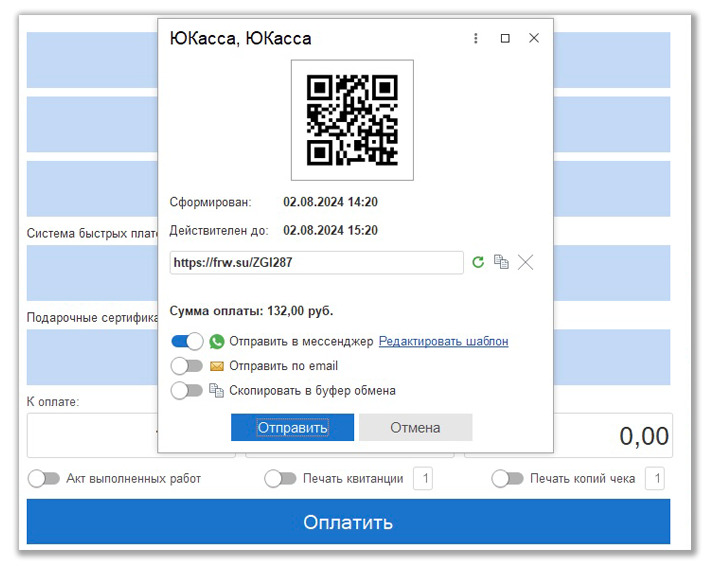Click the amount field showing 0,00
The image size is (716, 565).
[613, 436]
